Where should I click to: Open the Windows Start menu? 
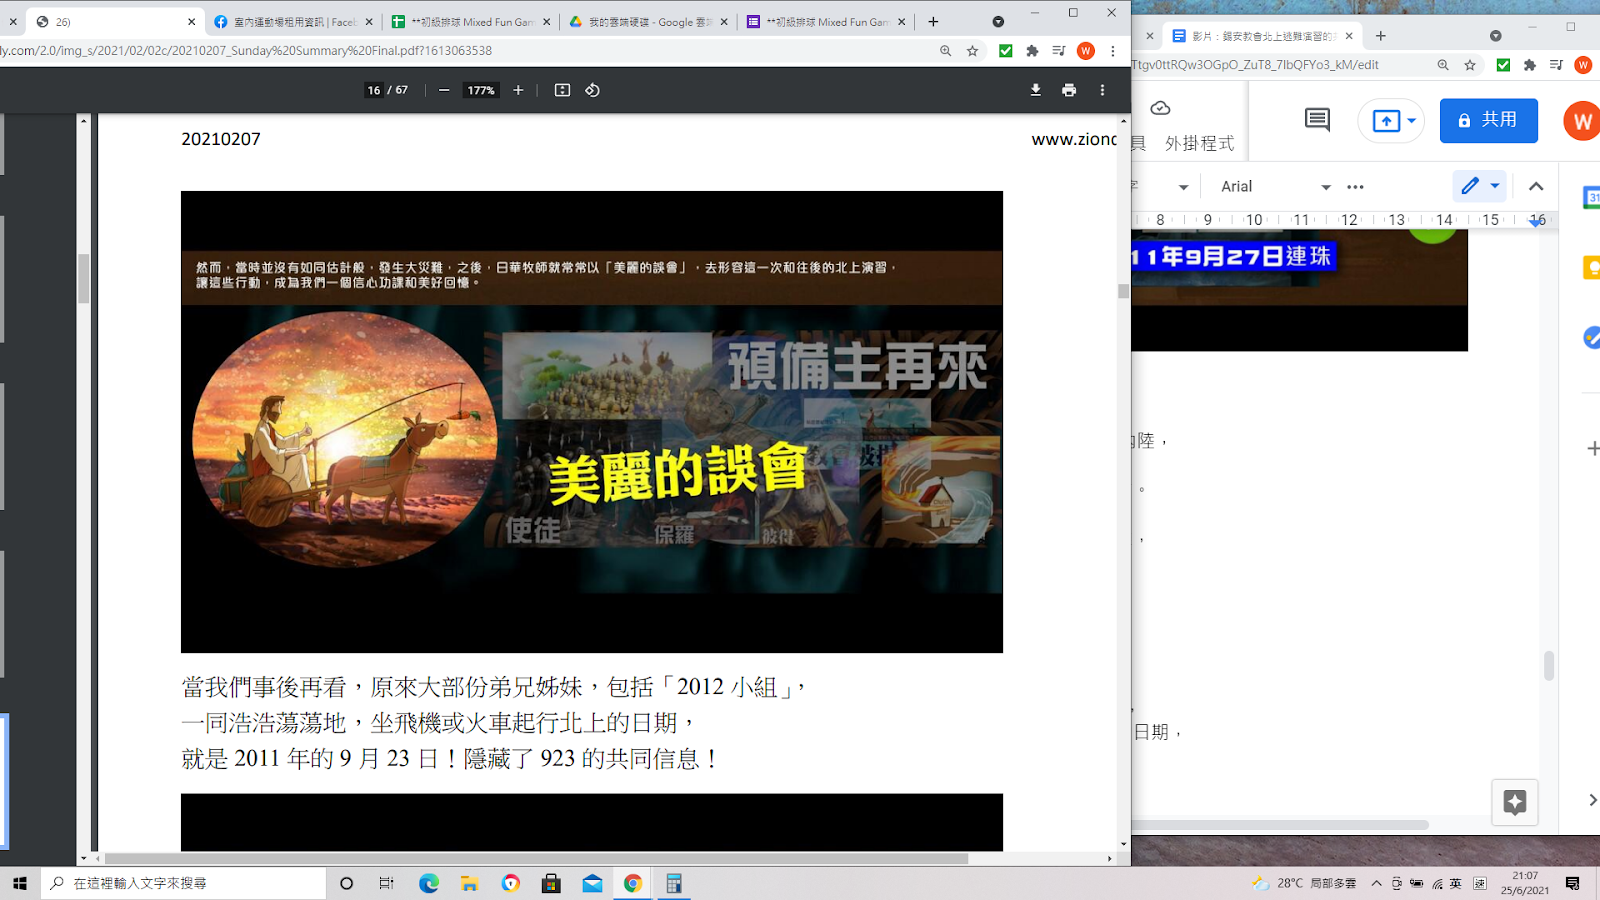coord(20,883)
